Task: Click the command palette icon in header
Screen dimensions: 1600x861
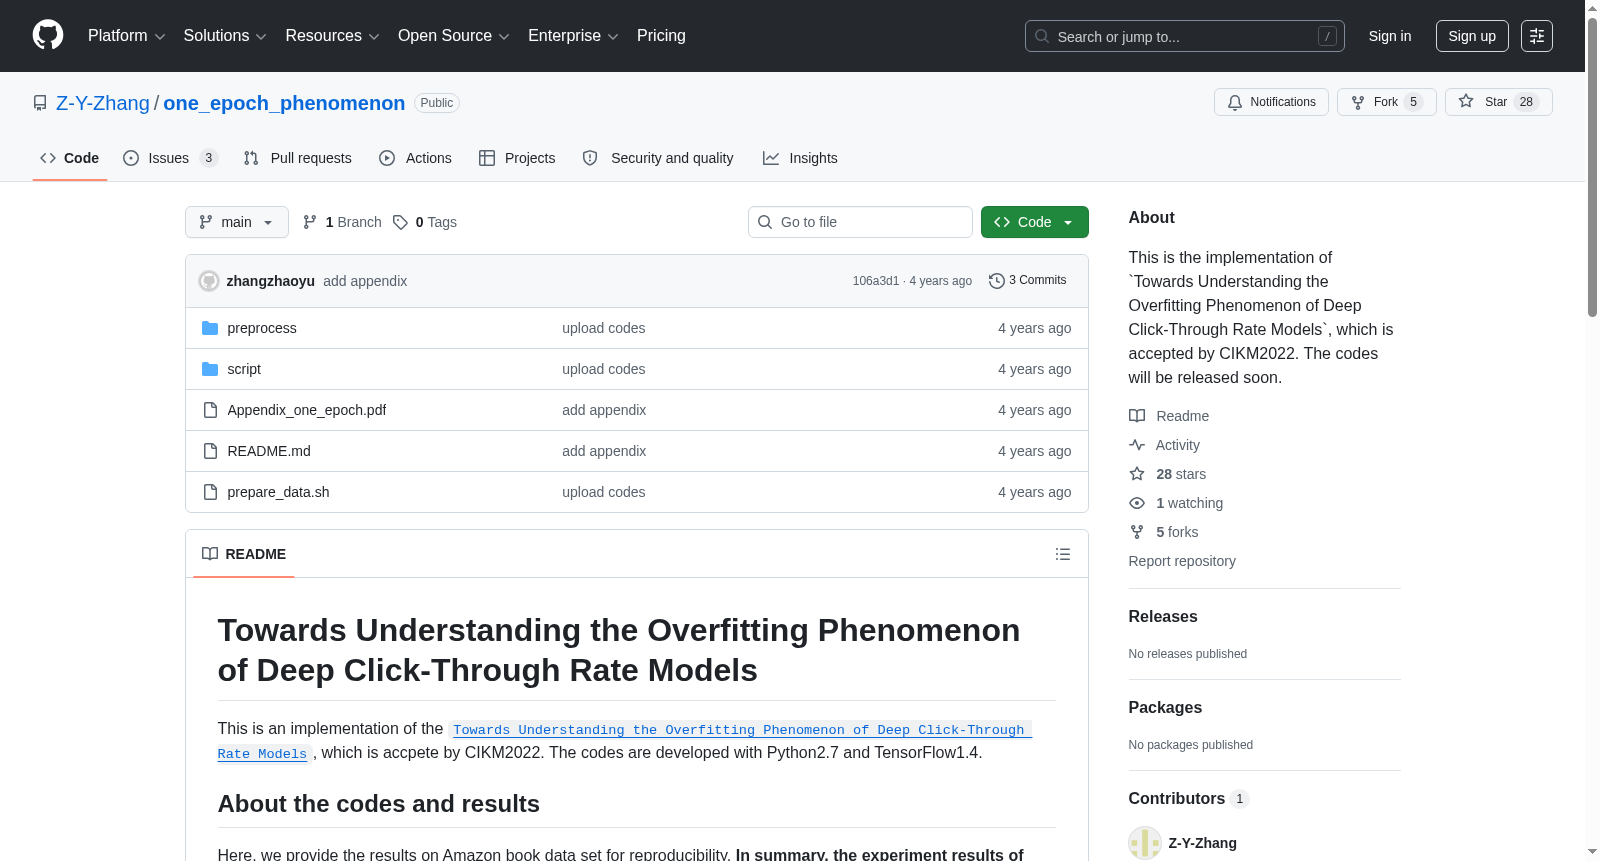Action: [1536, 36]
